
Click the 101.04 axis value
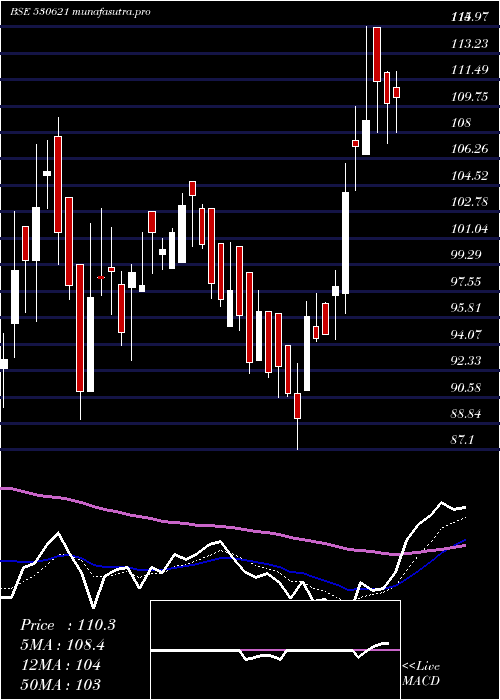[469, 229]
